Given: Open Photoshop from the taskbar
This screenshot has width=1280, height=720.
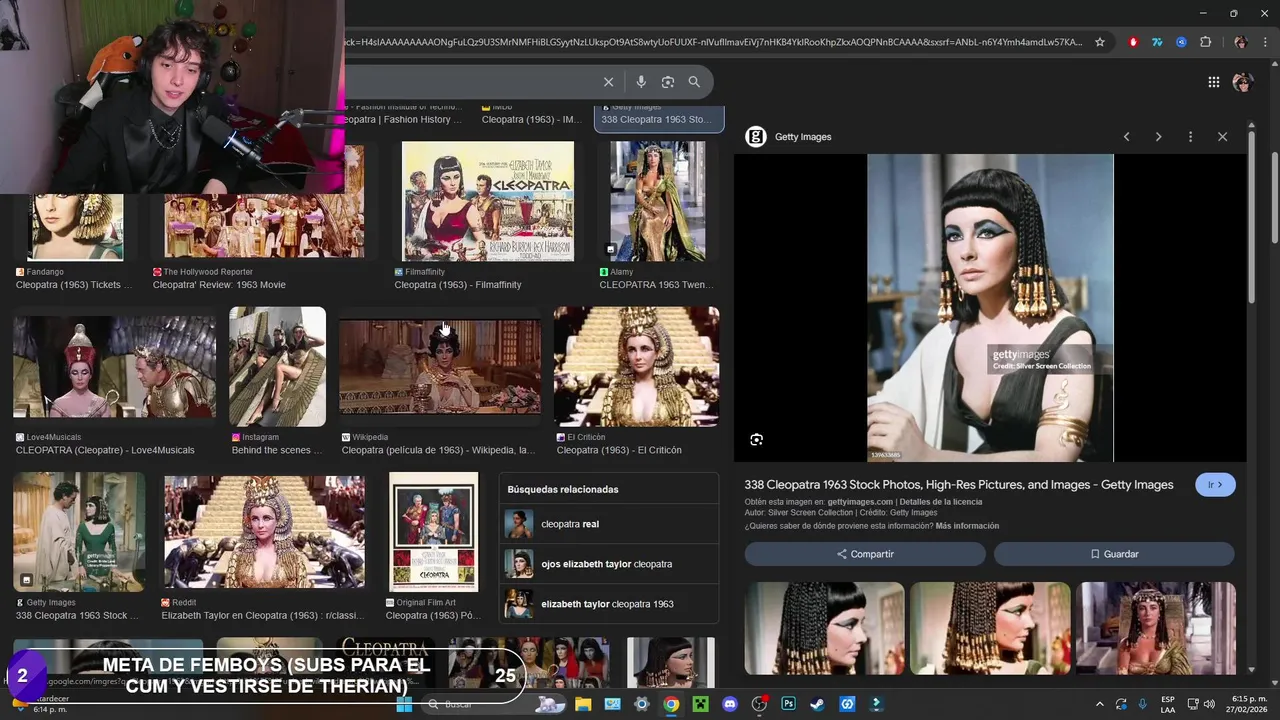Looking at the screenshot, I should [788, 704].
